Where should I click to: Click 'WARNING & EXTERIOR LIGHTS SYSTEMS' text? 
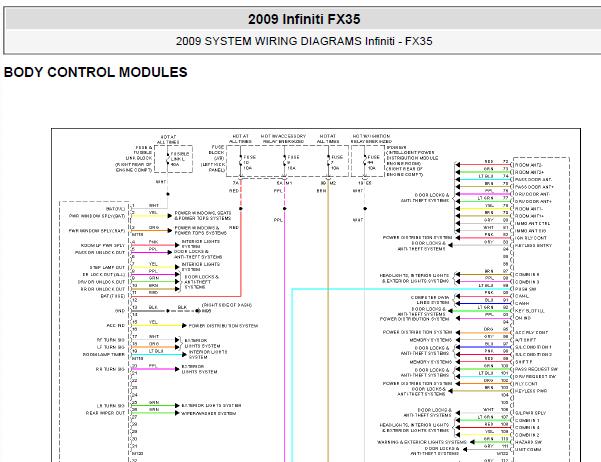[422, 442]
